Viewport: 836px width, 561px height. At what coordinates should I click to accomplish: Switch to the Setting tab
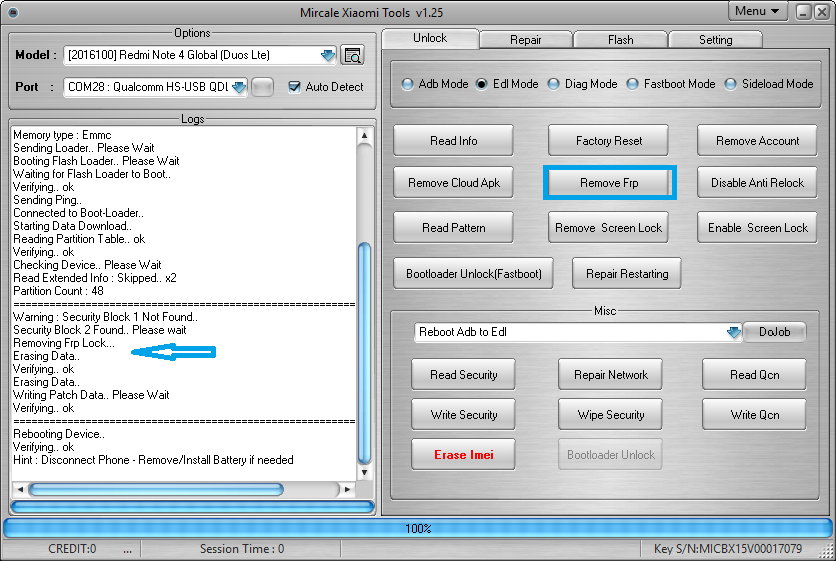point(716,40)
